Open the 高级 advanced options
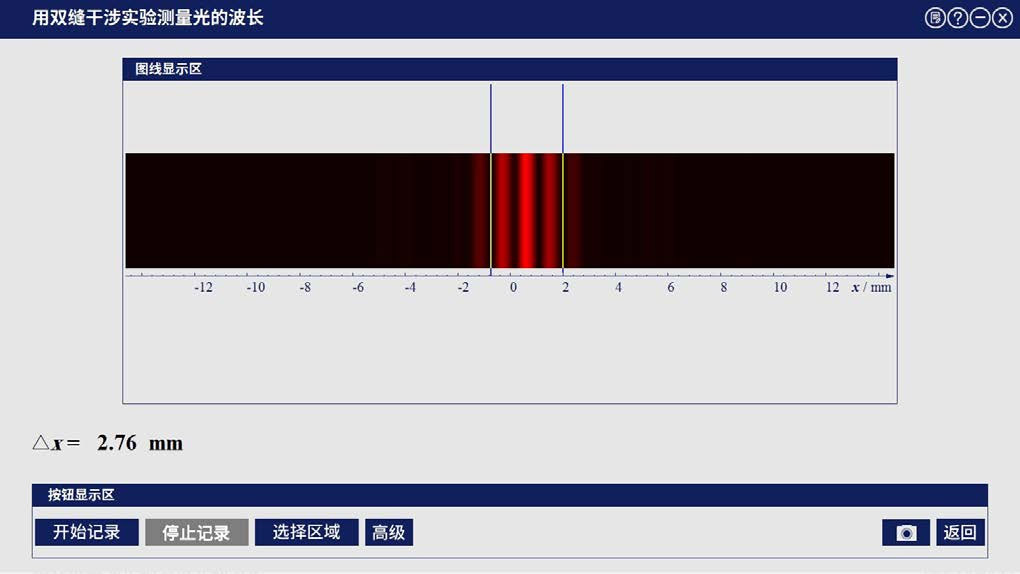 coord(389,532)
